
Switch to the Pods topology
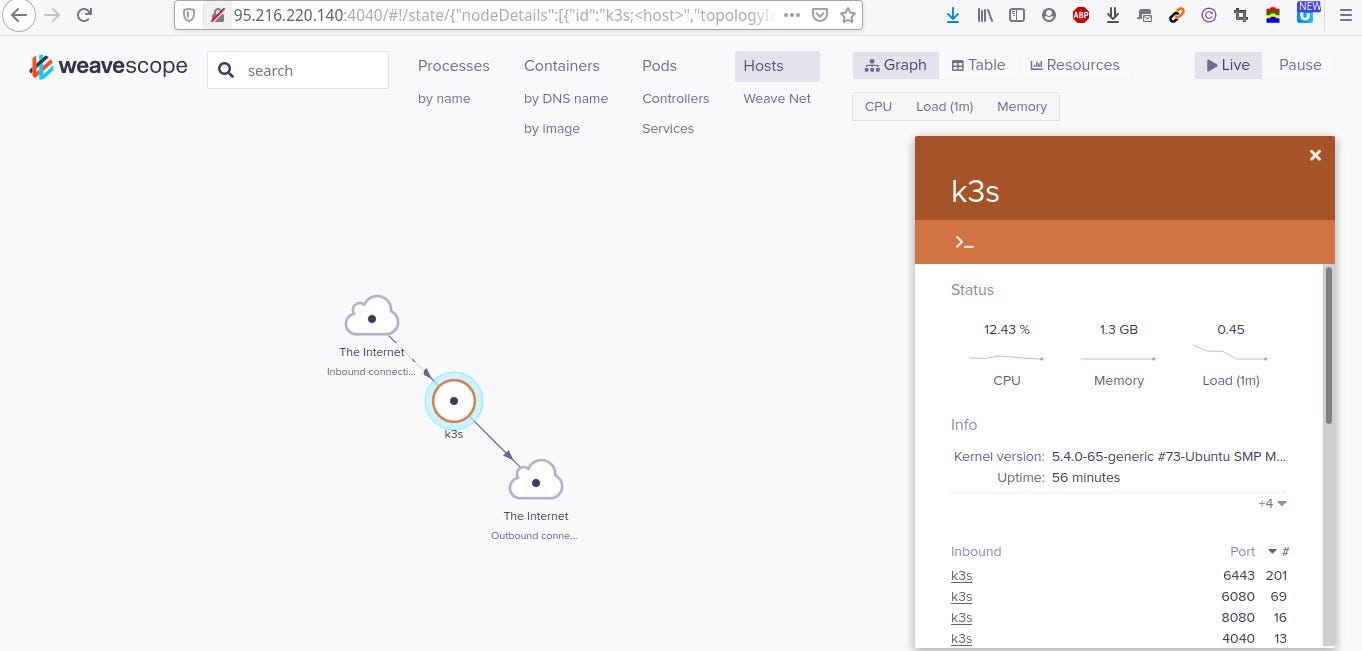click(x=659, y=66)
